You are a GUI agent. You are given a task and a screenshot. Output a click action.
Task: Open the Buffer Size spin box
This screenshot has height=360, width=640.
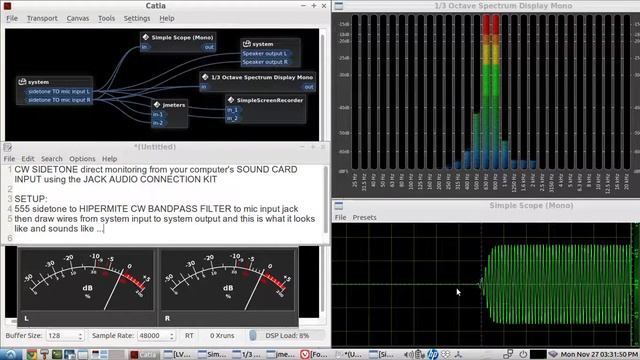click(65, 336)
